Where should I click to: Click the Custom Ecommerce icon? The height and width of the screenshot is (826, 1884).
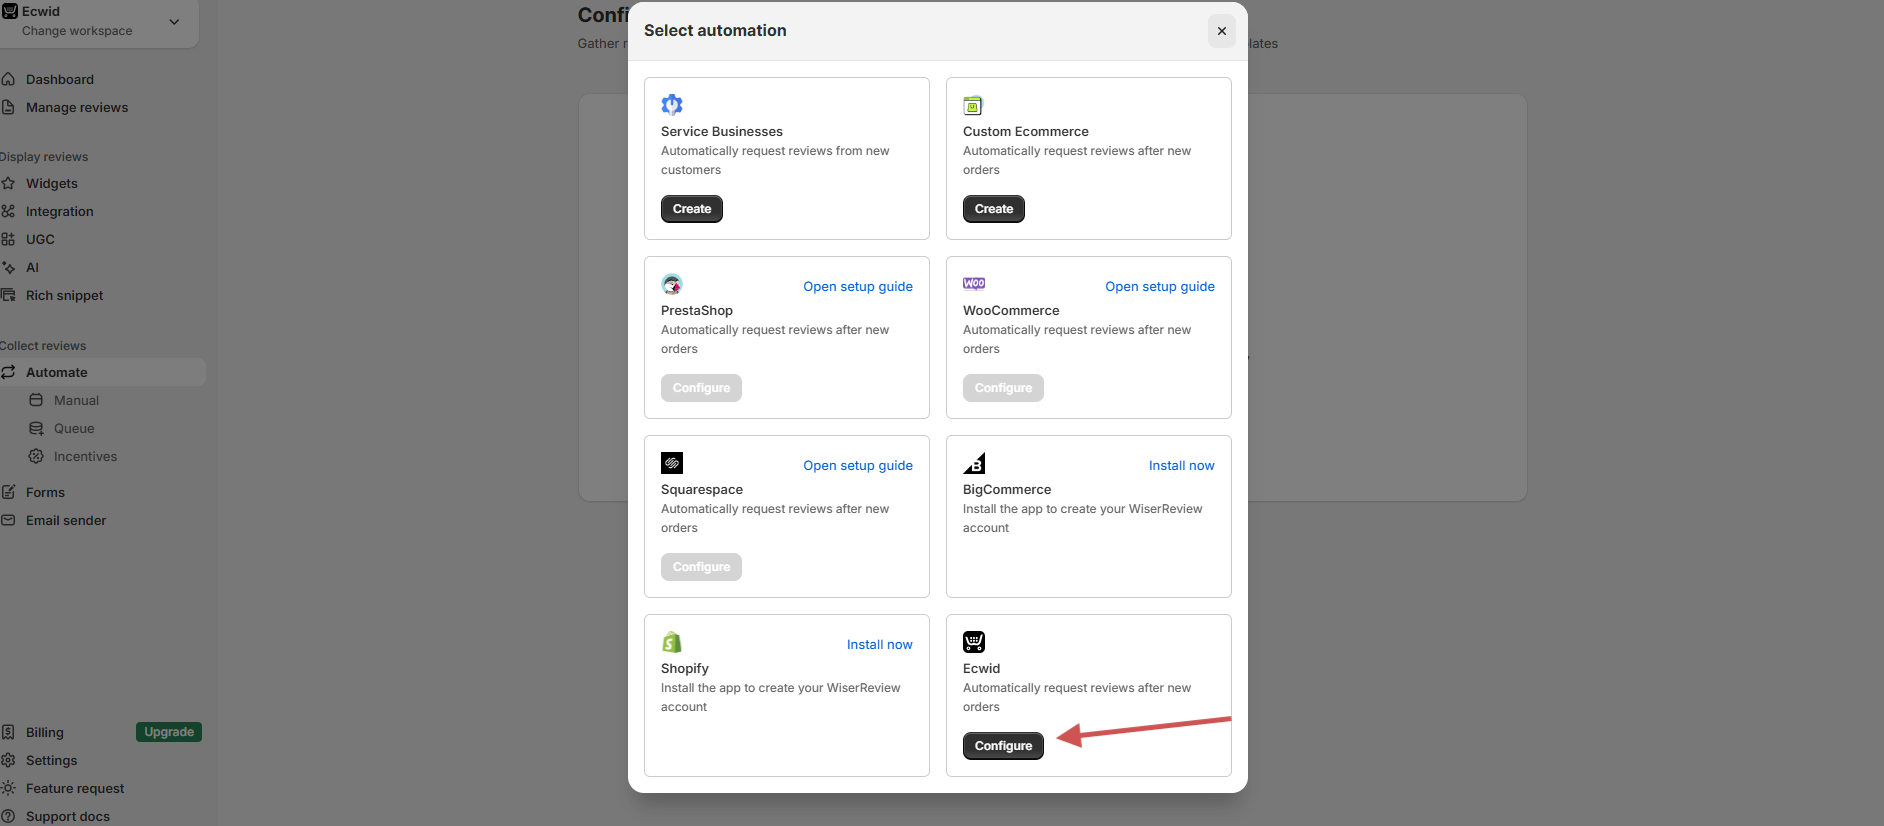973,105
